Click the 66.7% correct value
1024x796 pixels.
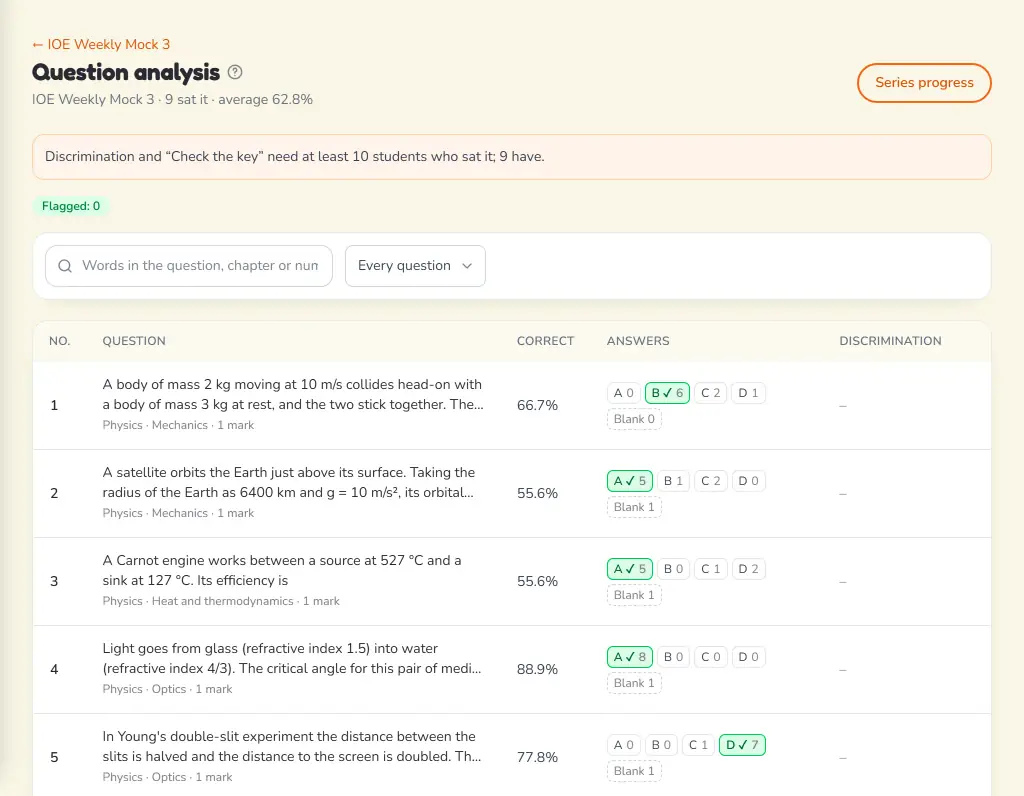point(537,406)
